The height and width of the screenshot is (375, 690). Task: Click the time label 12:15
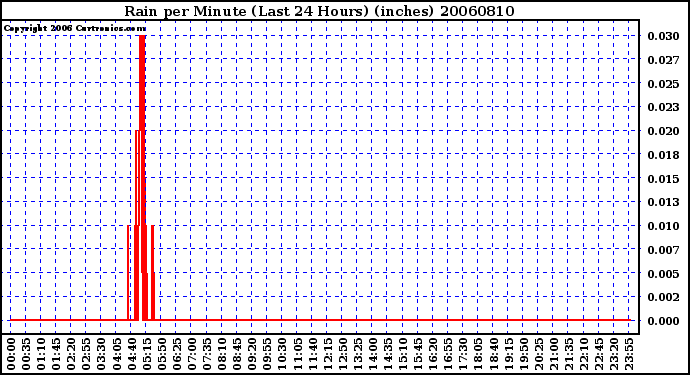click(x=327, y=354)
